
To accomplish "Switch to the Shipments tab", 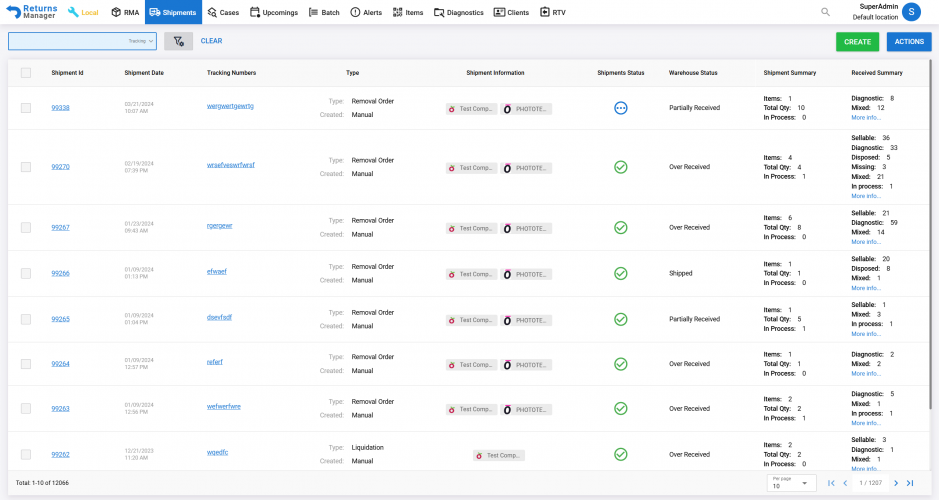I will click(x=173, y=12).
